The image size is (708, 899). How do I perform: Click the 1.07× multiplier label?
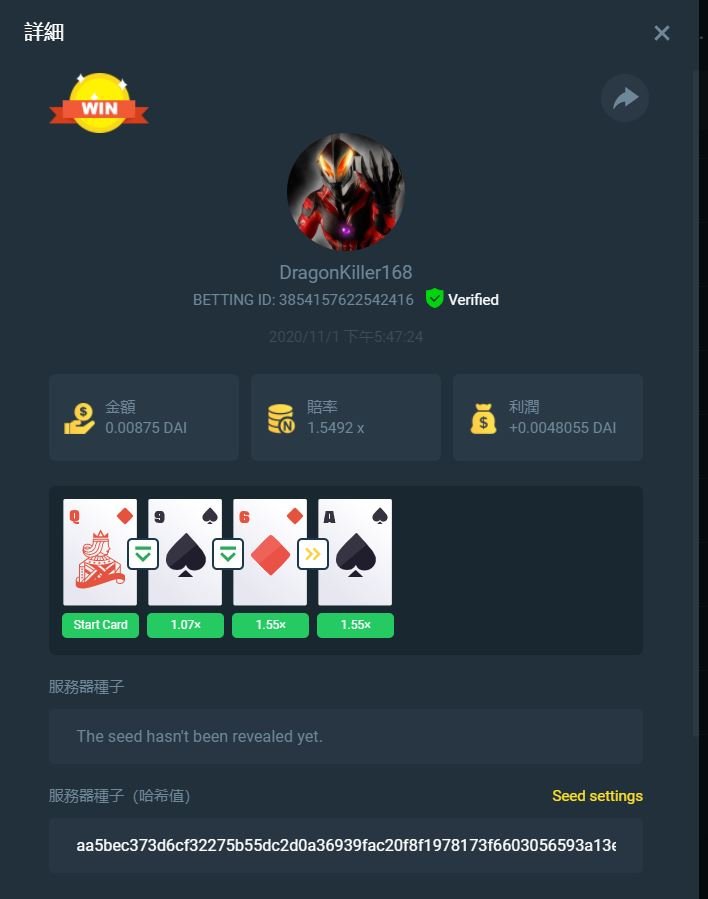(185, 625)
